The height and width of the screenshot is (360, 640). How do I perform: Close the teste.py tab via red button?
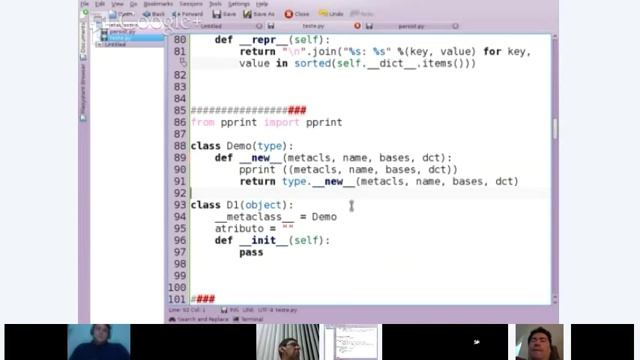(x=358, y=26)
